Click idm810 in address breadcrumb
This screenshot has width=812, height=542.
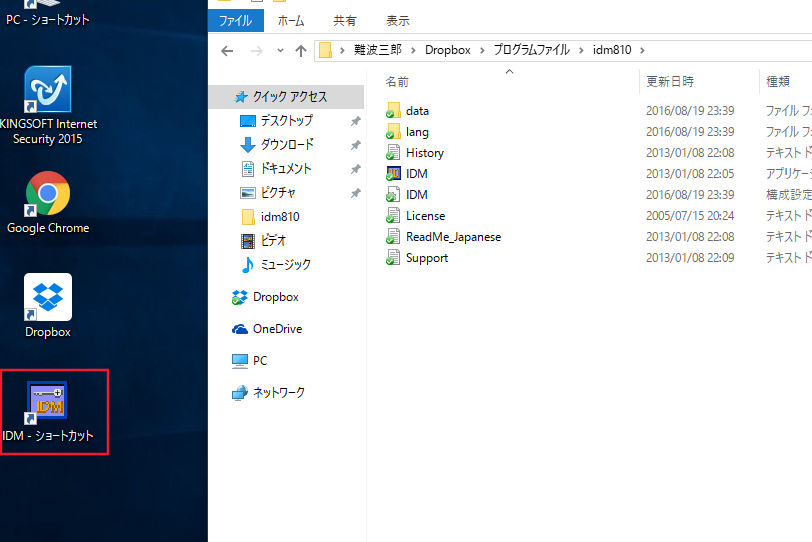click(x=612, y=50)
